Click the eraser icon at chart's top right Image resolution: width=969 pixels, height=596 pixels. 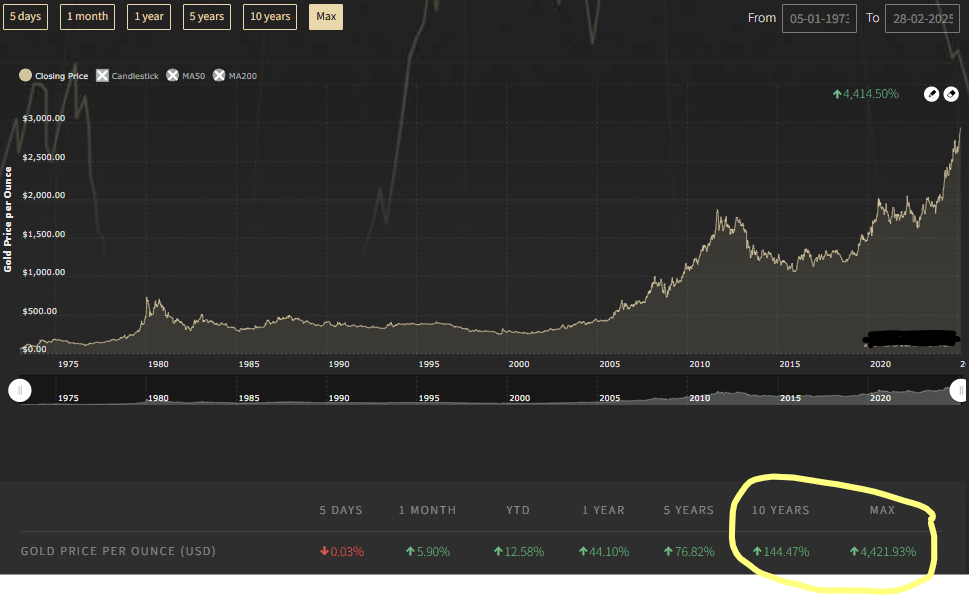click(x=951, y=94)
